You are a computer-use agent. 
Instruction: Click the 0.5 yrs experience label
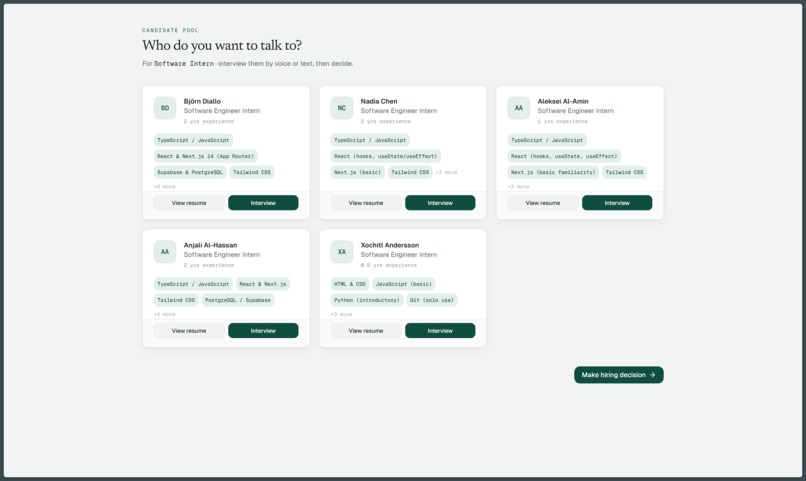(389, 265)
